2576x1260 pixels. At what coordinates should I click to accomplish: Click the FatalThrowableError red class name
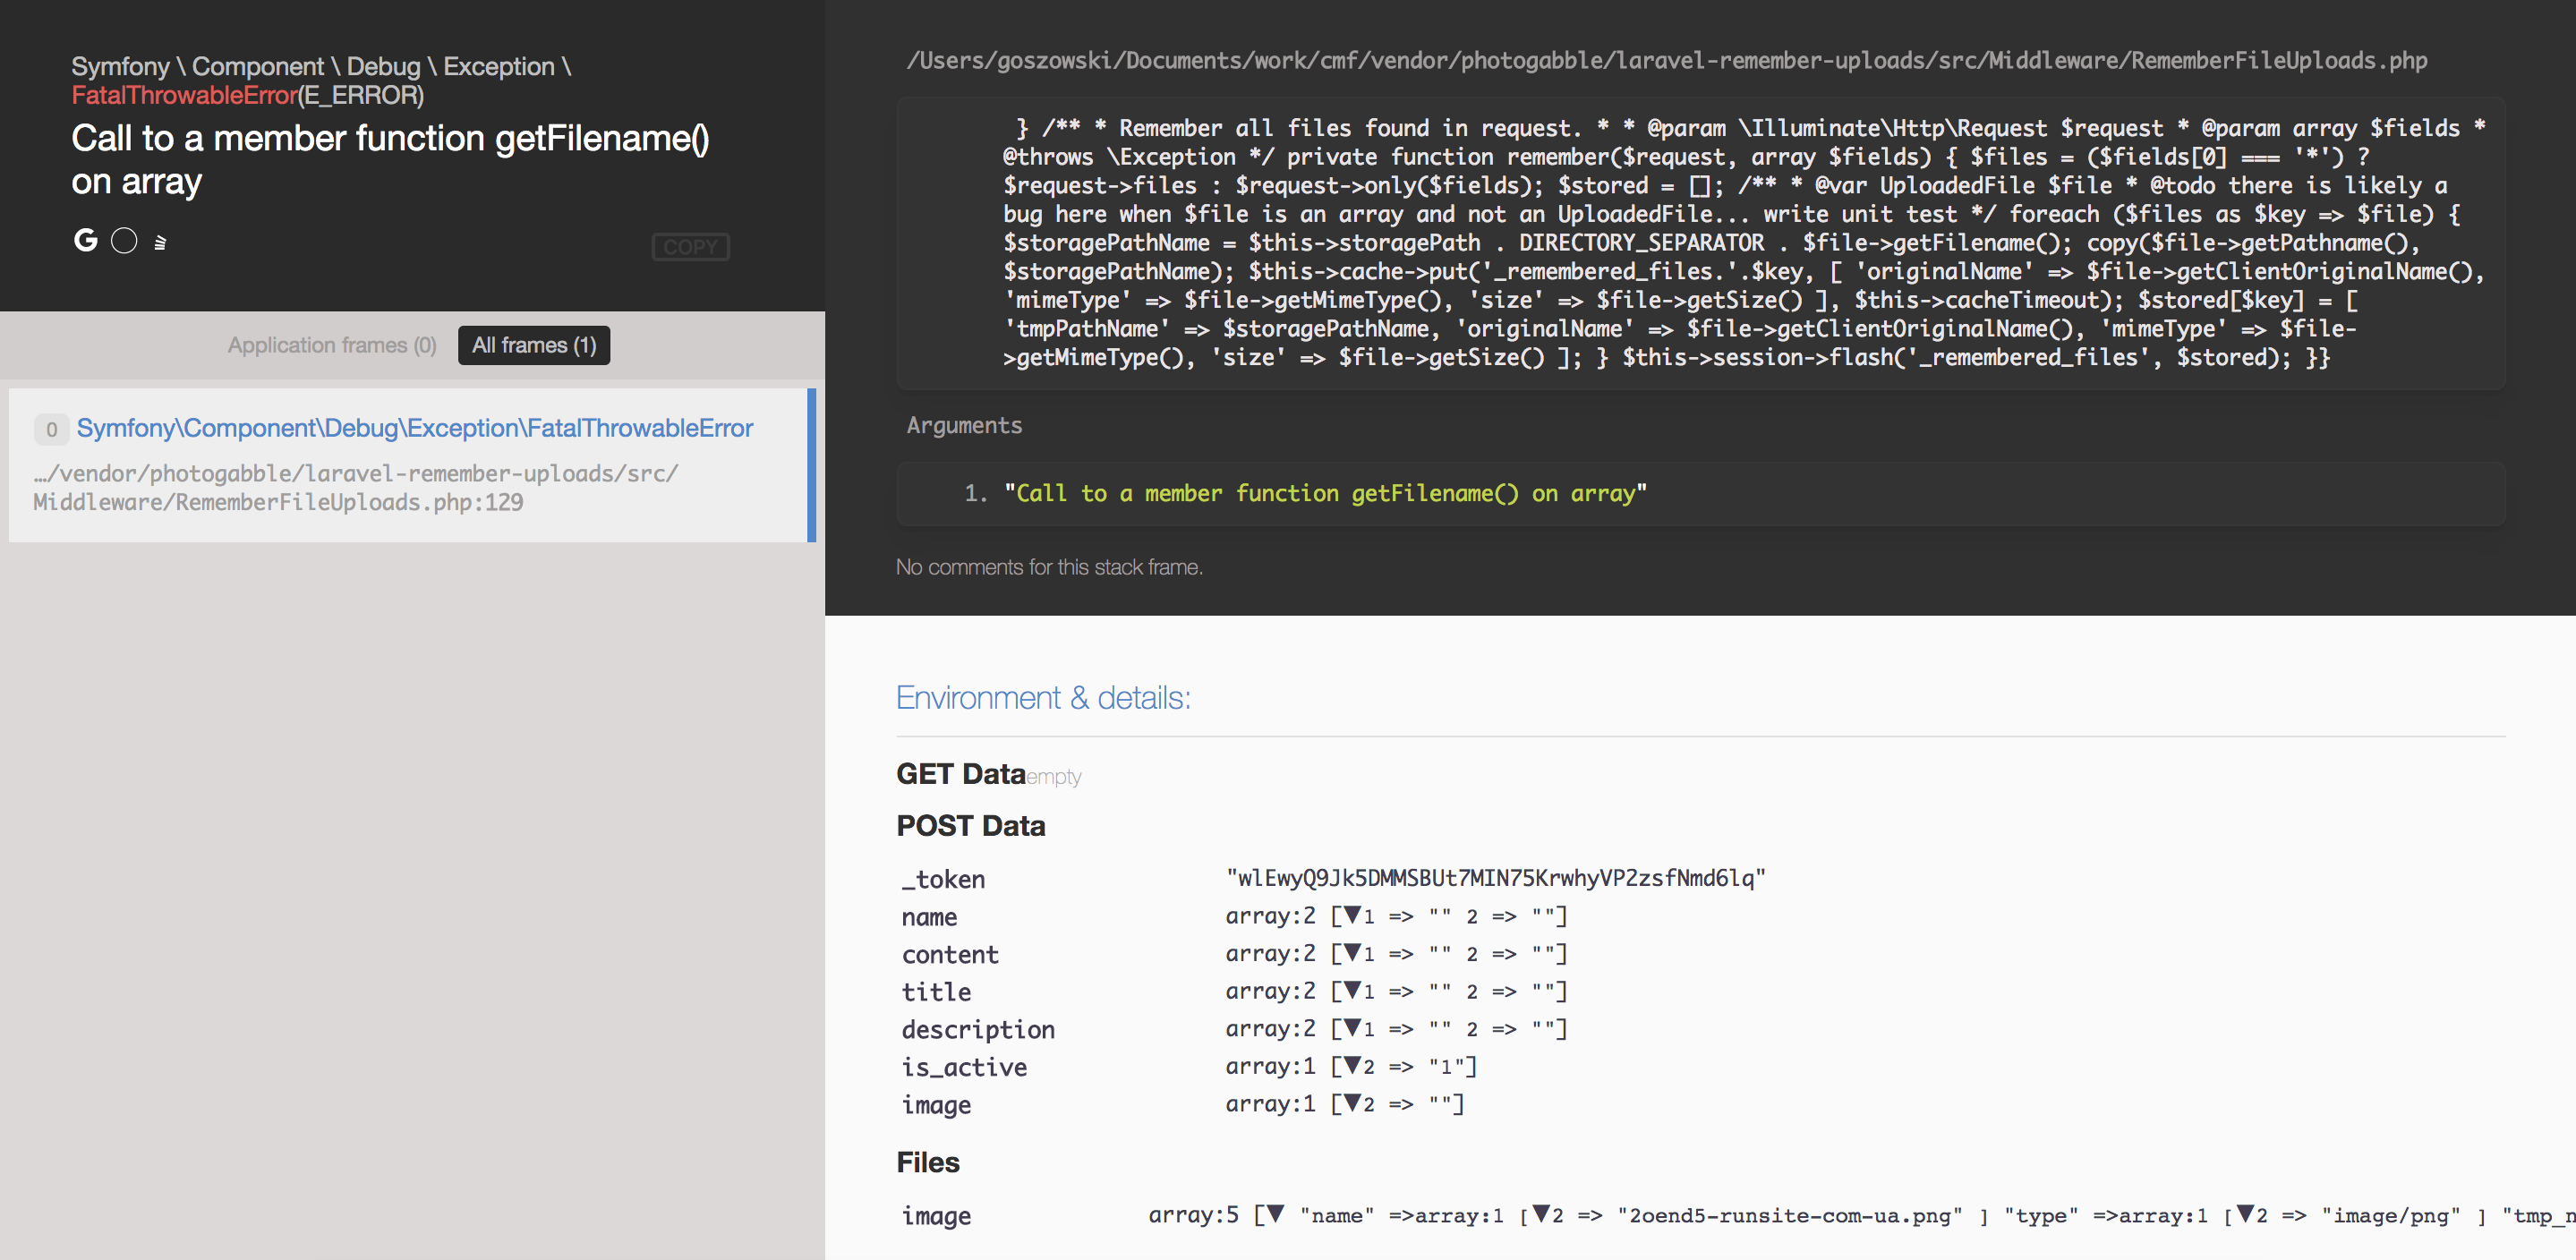184,96
